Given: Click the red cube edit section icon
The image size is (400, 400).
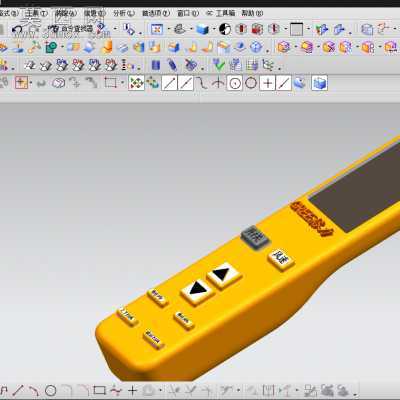Looking at the screenshot, I should coord(257,29).
